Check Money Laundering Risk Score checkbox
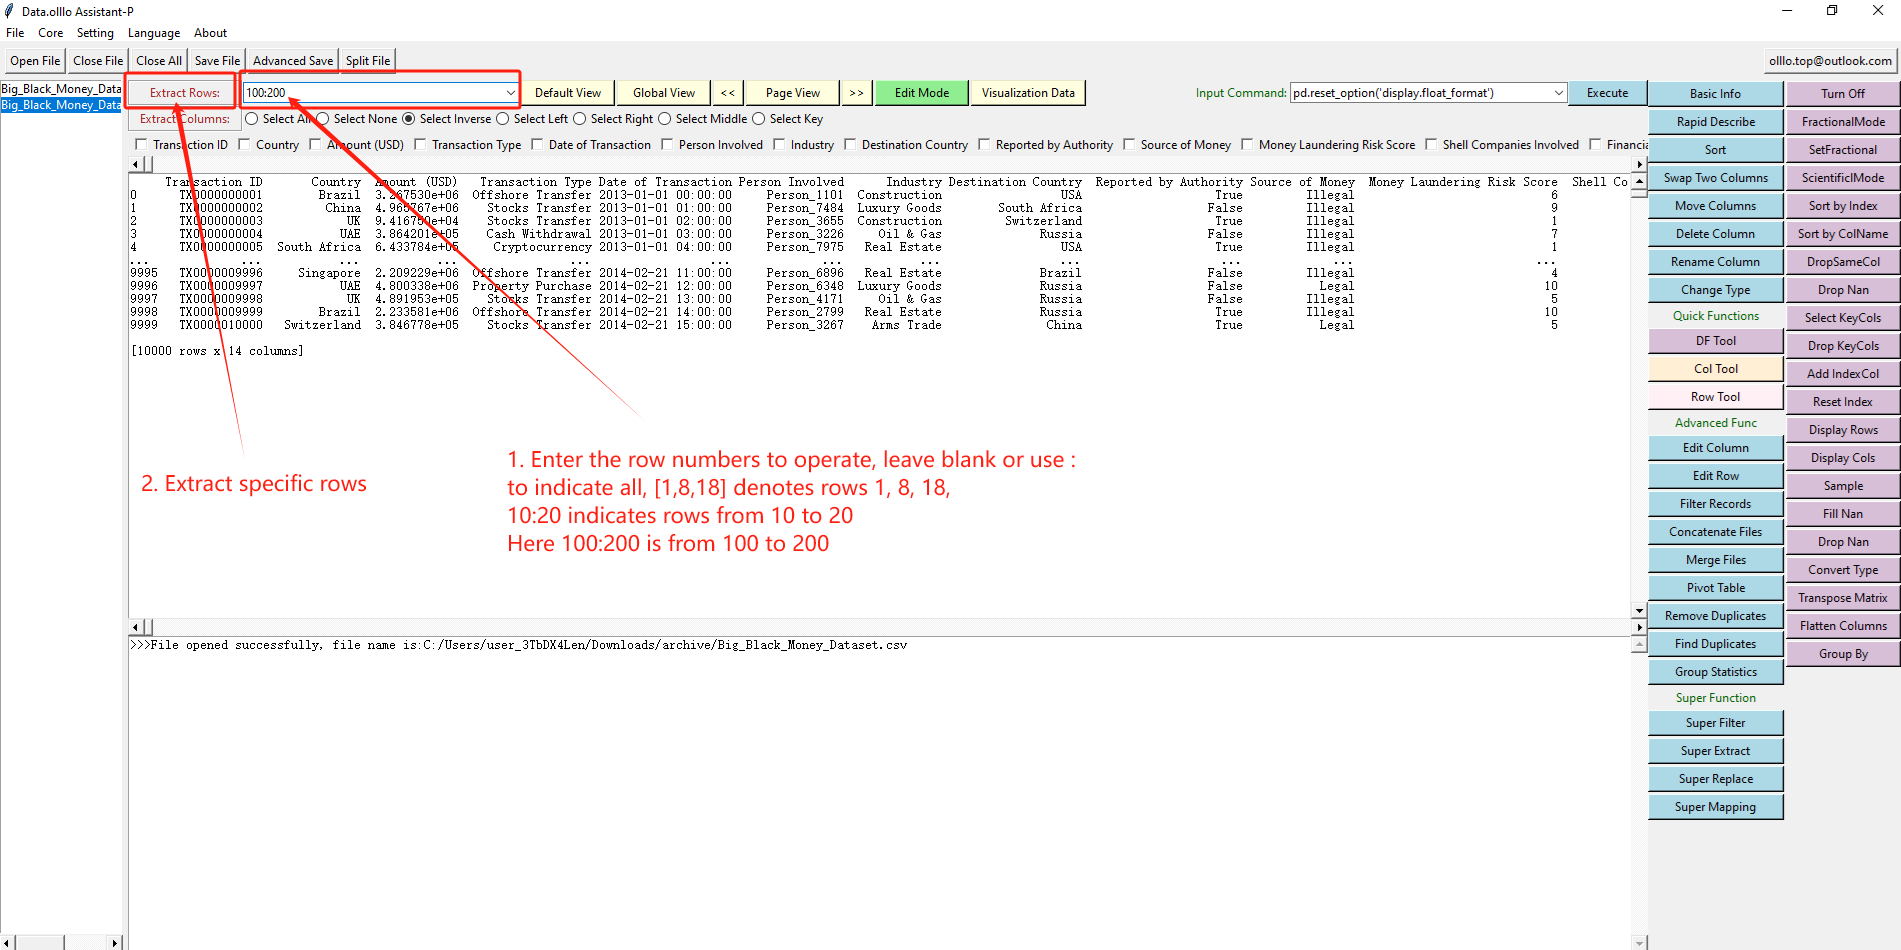The height and width of the screenshot is (950, 1901). (1247, 145)
